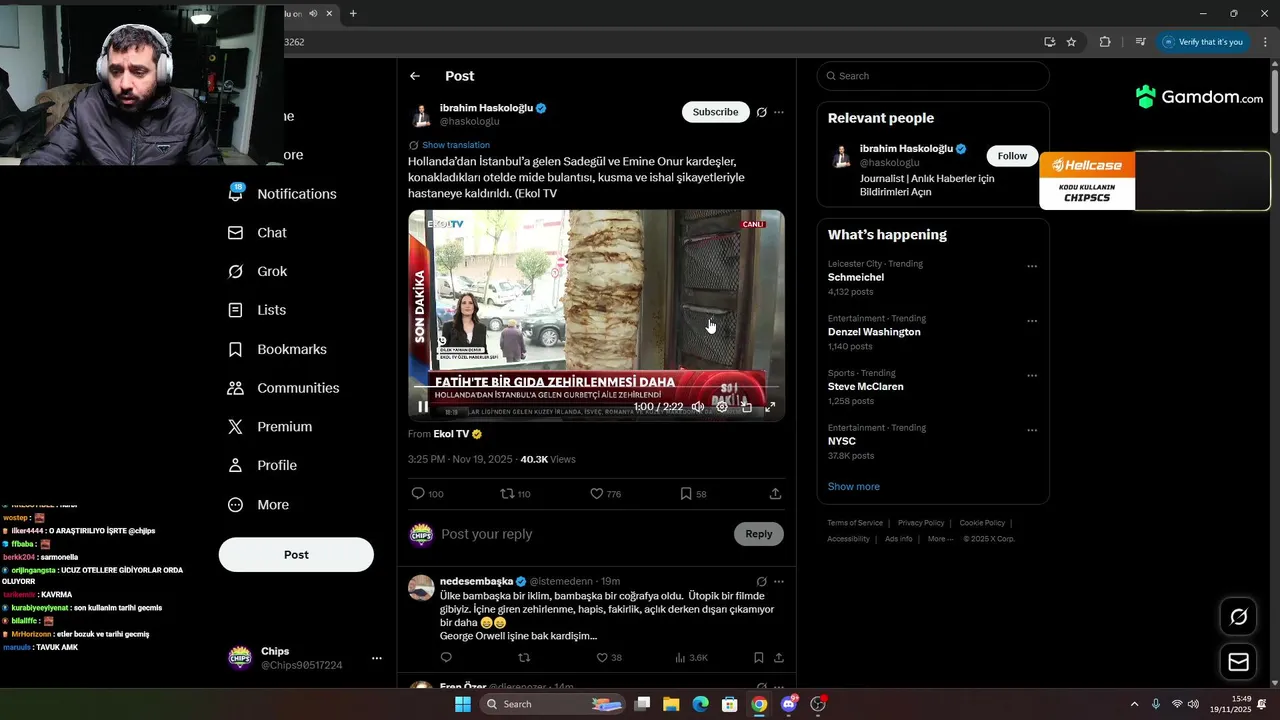Focus the Post your reply field

point(584,534)
